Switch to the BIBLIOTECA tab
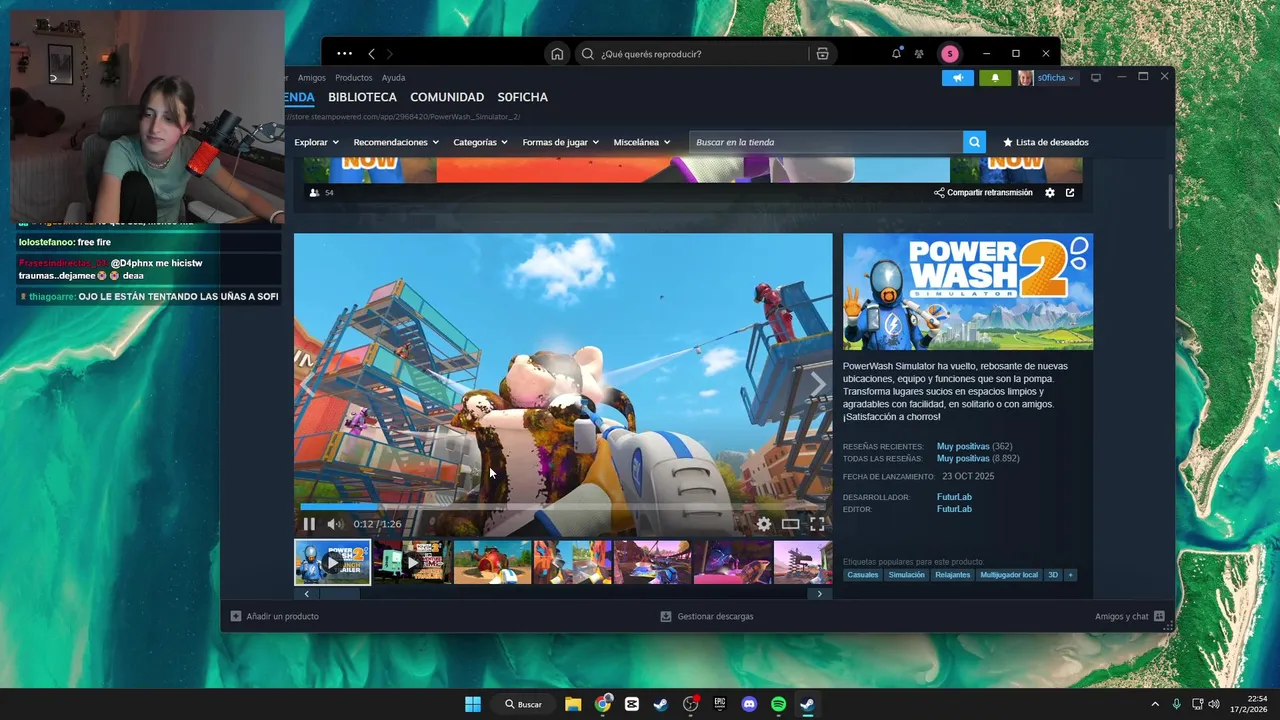 tap(362, 97)
